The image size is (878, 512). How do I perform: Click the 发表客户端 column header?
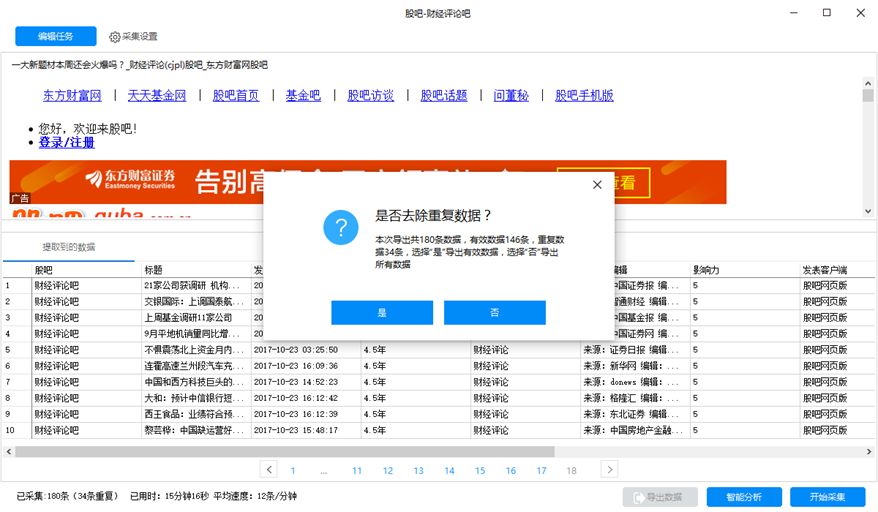(837, 270)
